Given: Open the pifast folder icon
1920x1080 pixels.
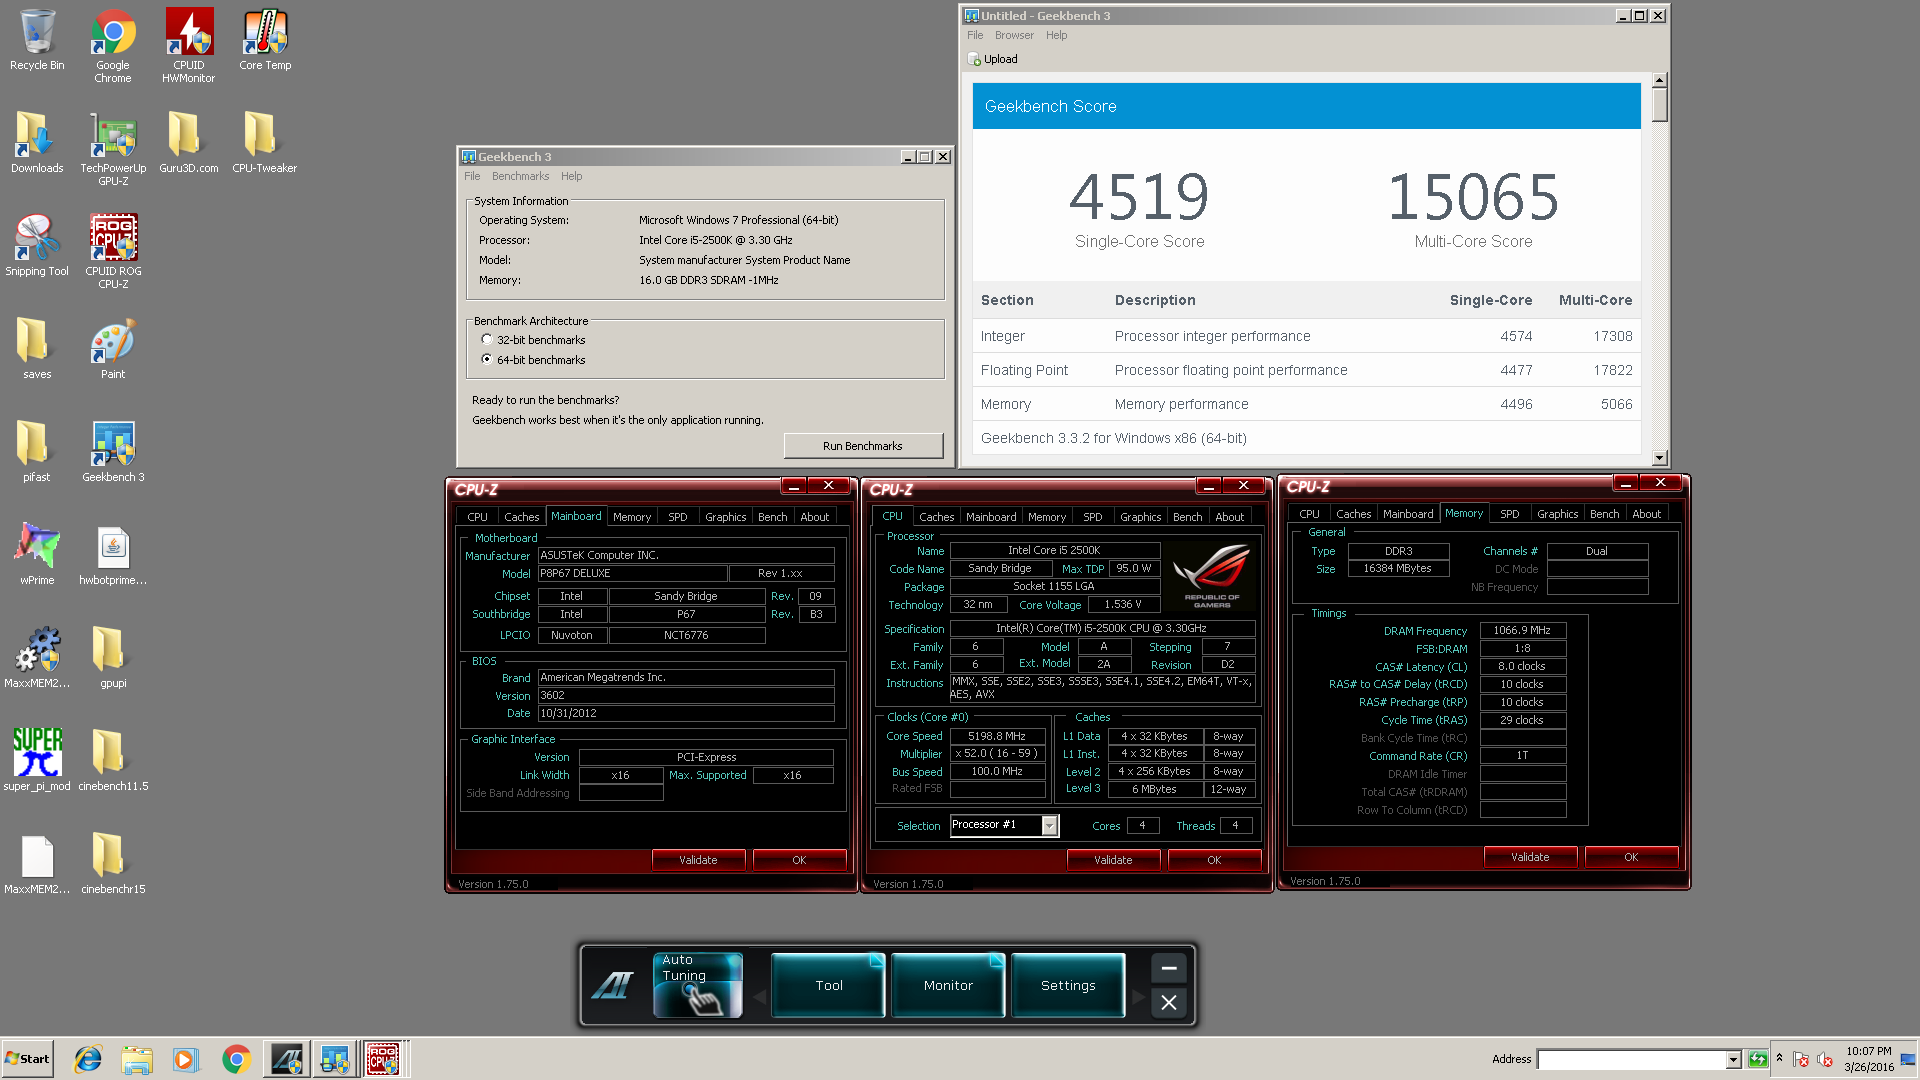Looking at the screenshot, I should [37, 451].
